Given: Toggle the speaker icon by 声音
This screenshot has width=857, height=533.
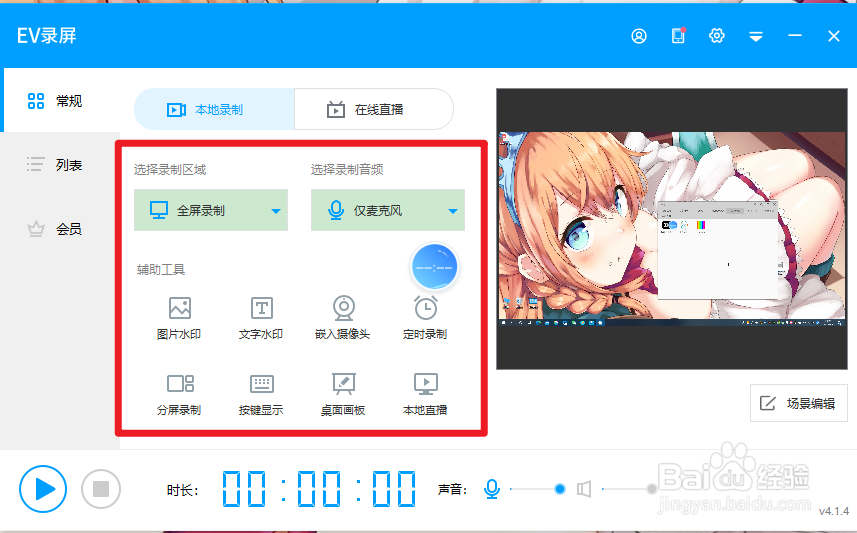Looking at the screenshot, I should click(584, 489).
